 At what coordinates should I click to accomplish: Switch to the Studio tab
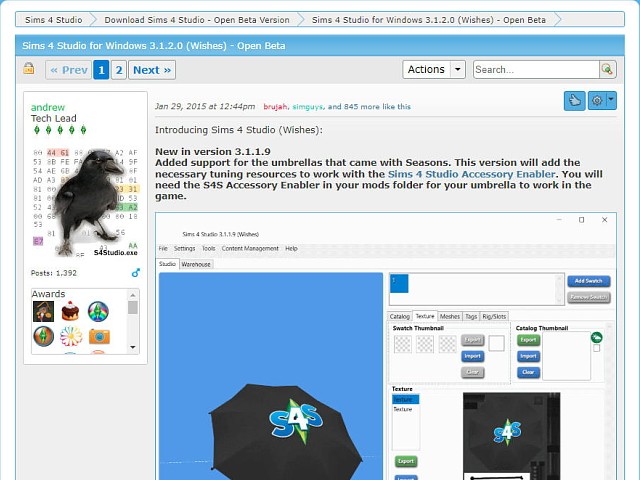[x=167, y=264]
